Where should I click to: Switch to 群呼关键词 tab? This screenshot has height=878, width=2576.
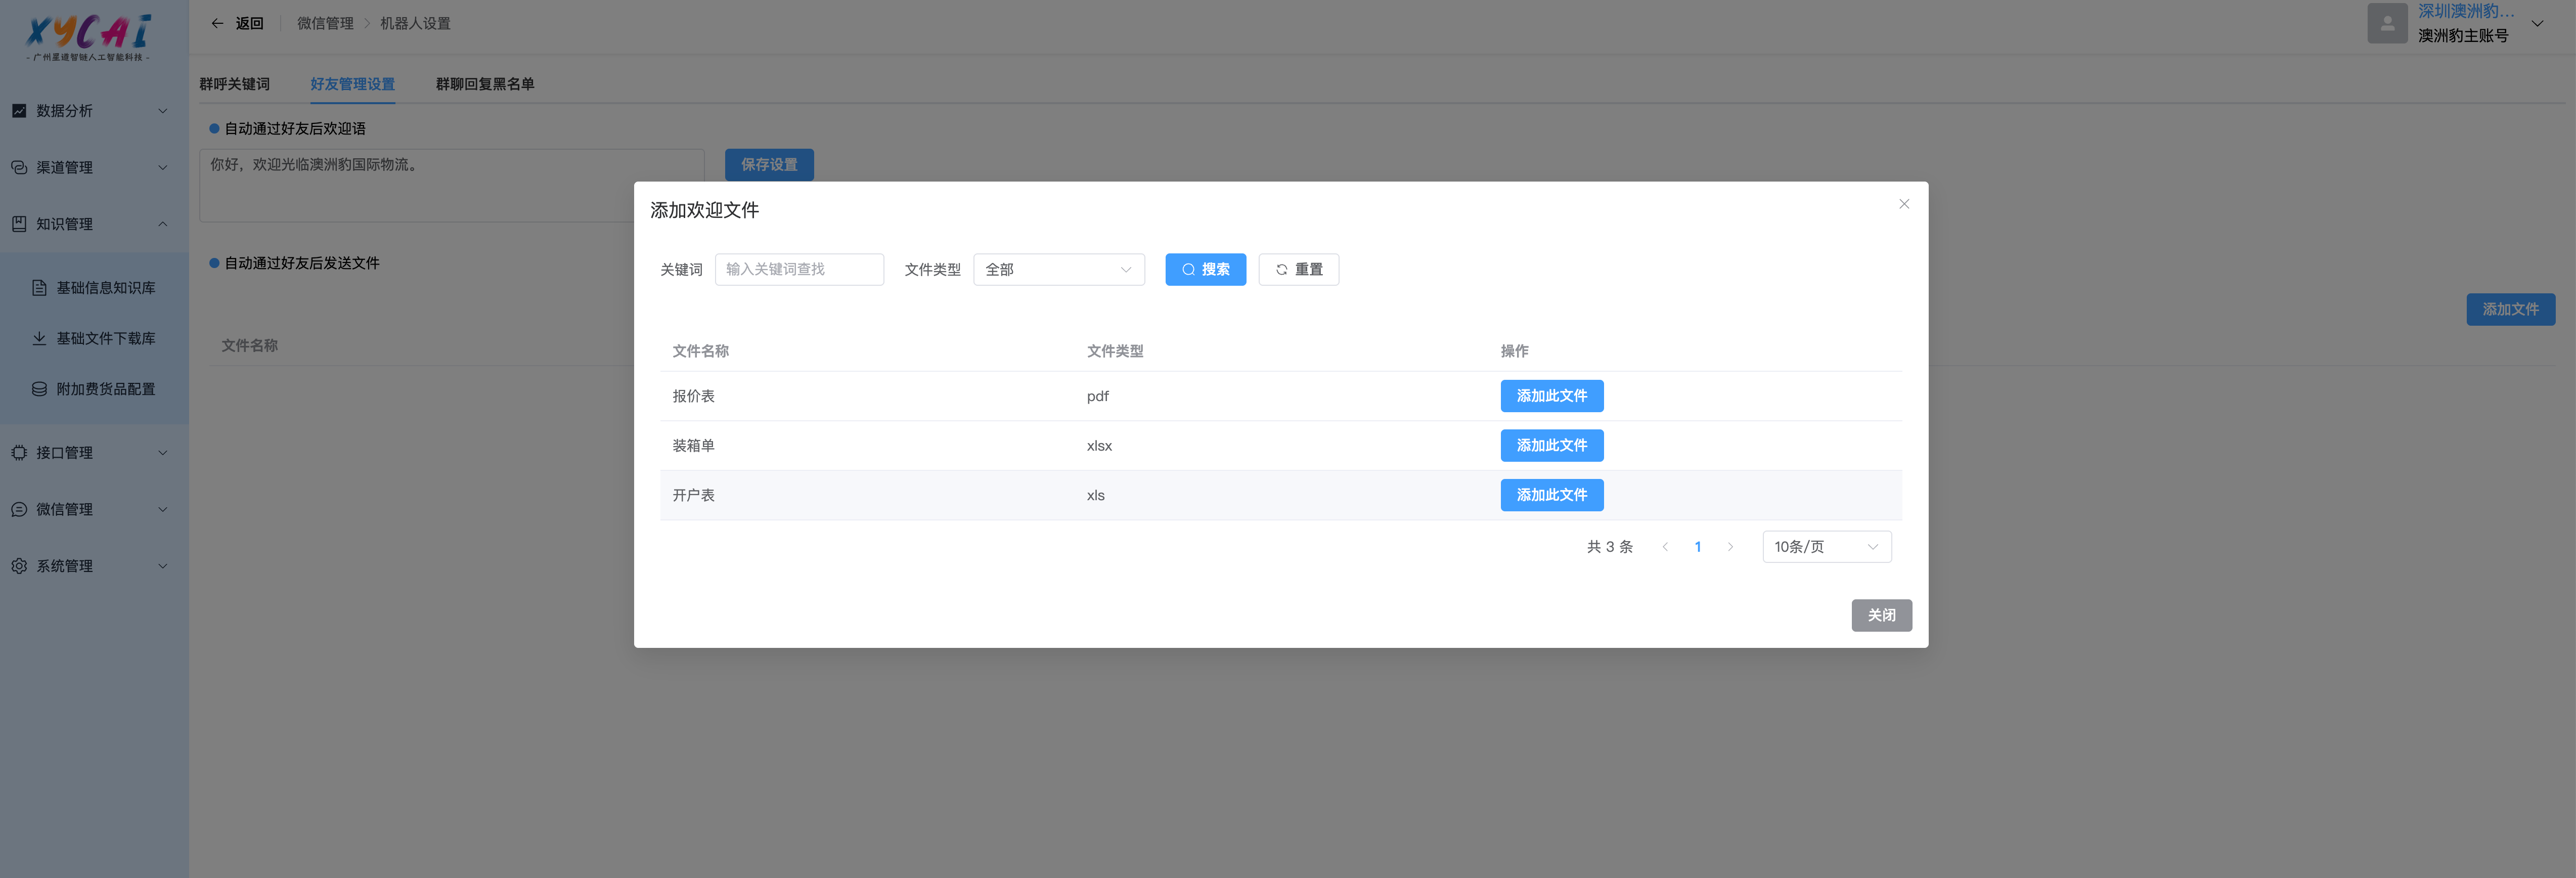[x=234, y=84]
